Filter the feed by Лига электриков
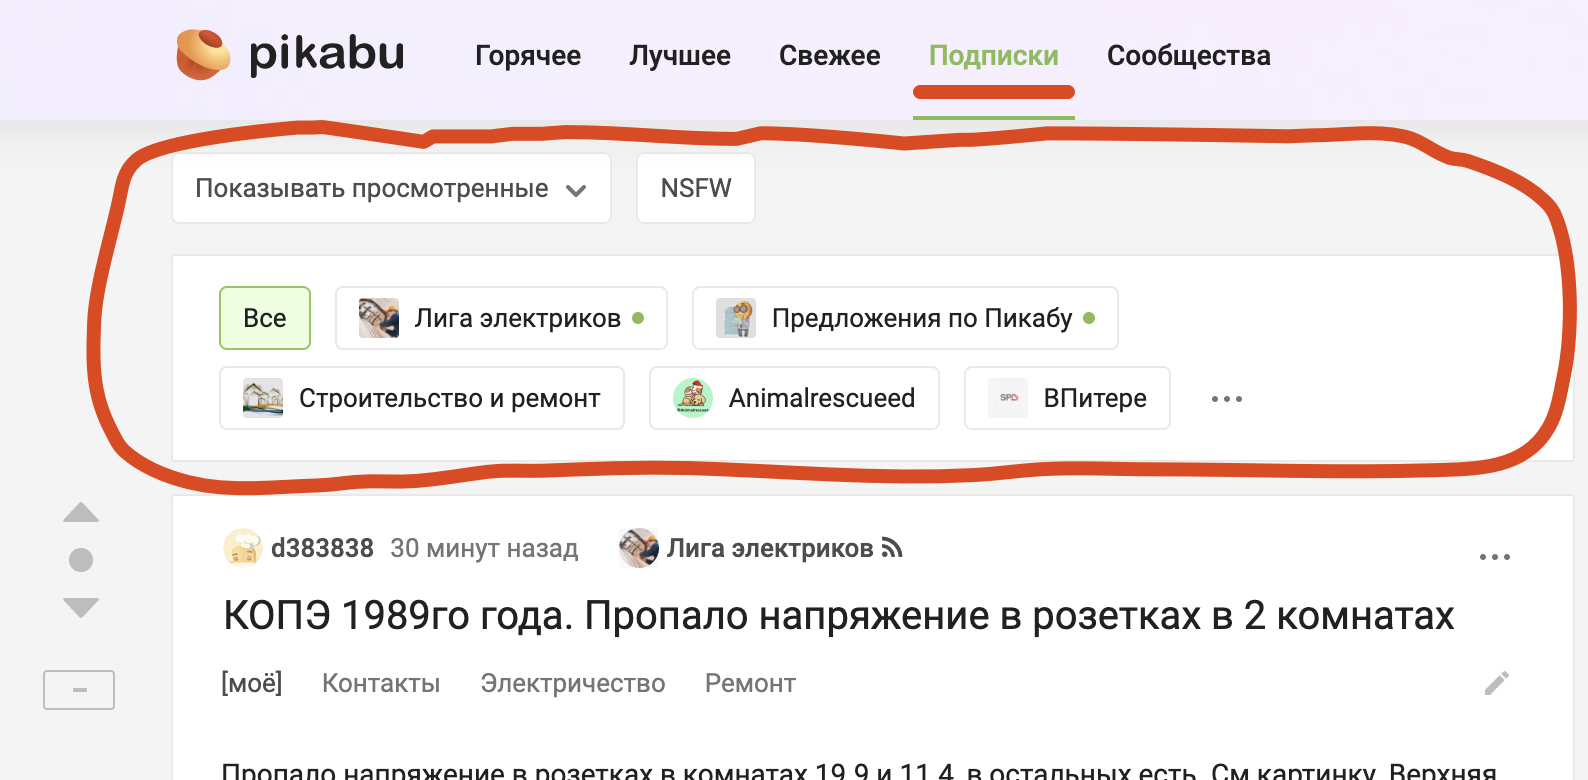 point(501,318)
